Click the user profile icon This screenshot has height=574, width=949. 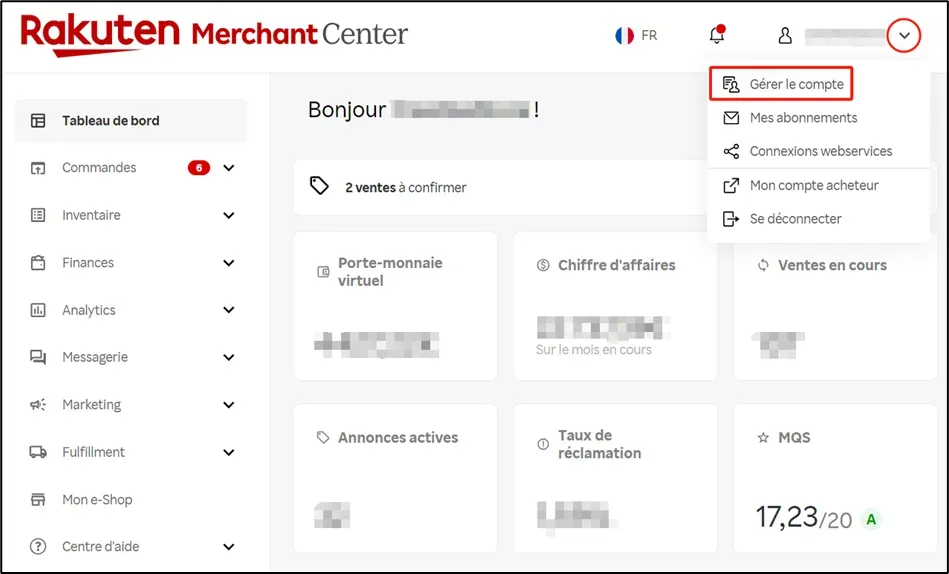coord(785,35)
